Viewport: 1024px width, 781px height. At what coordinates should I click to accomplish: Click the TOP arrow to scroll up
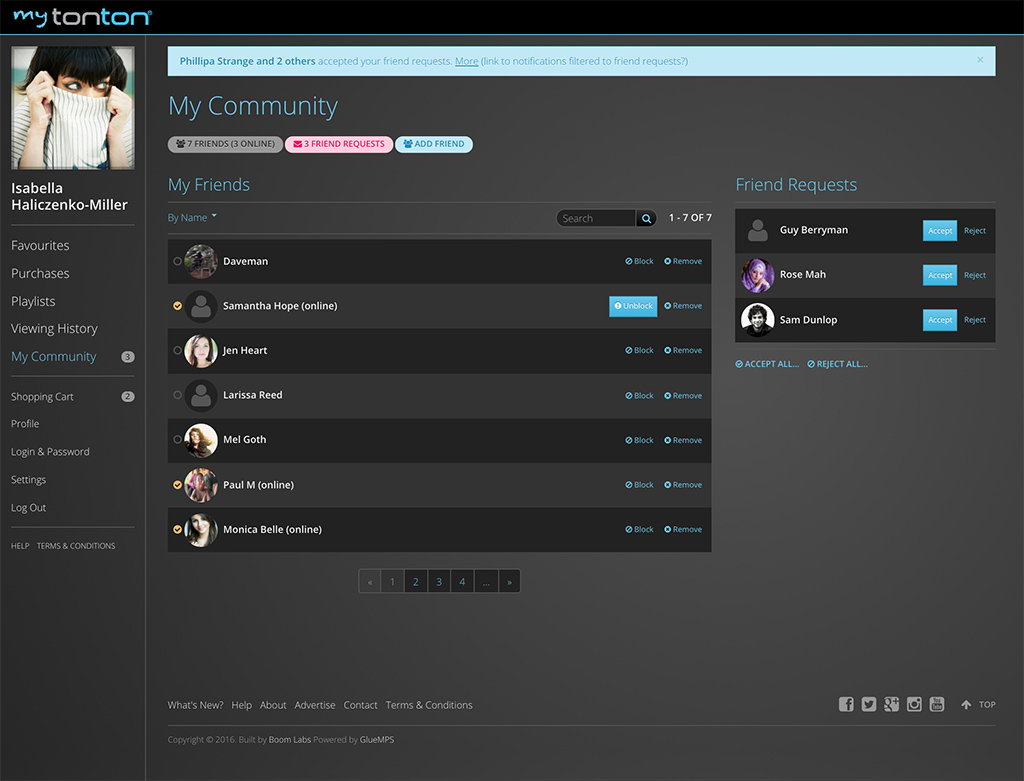(x=978, y=705)
